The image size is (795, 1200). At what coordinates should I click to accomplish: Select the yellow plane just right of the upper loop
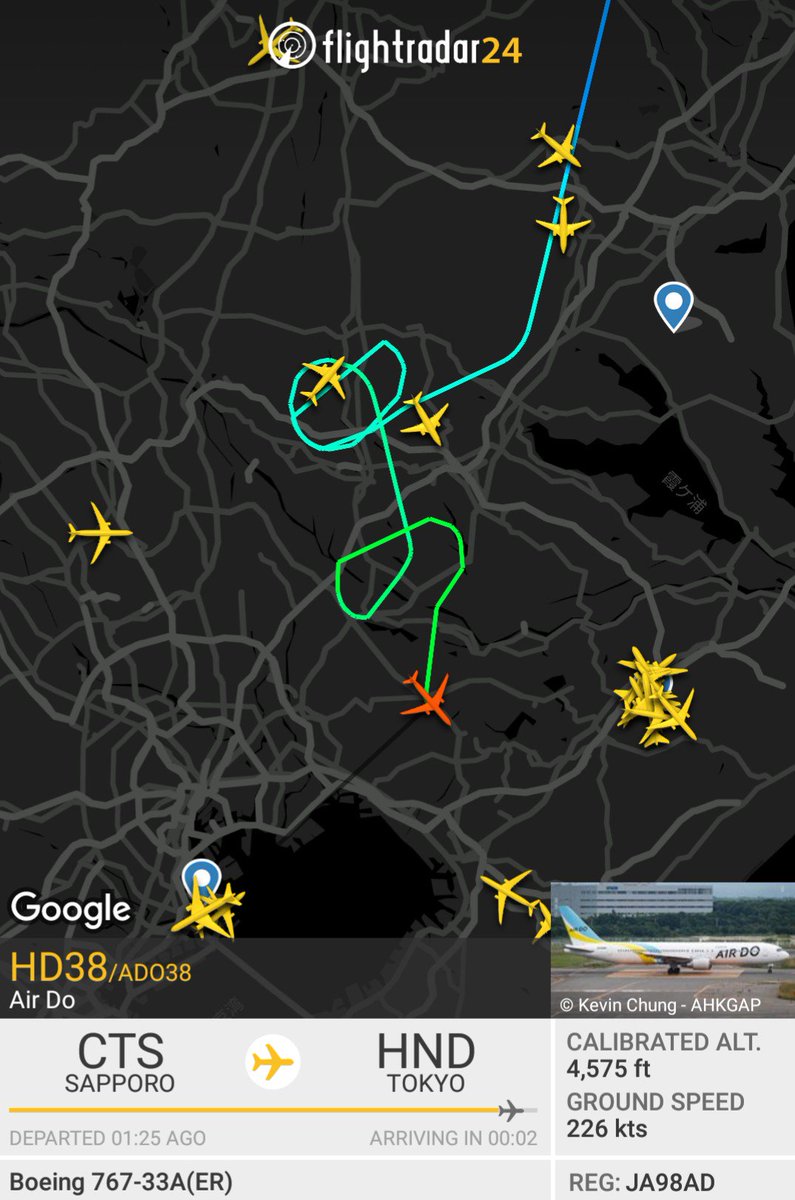coord(426,418)
